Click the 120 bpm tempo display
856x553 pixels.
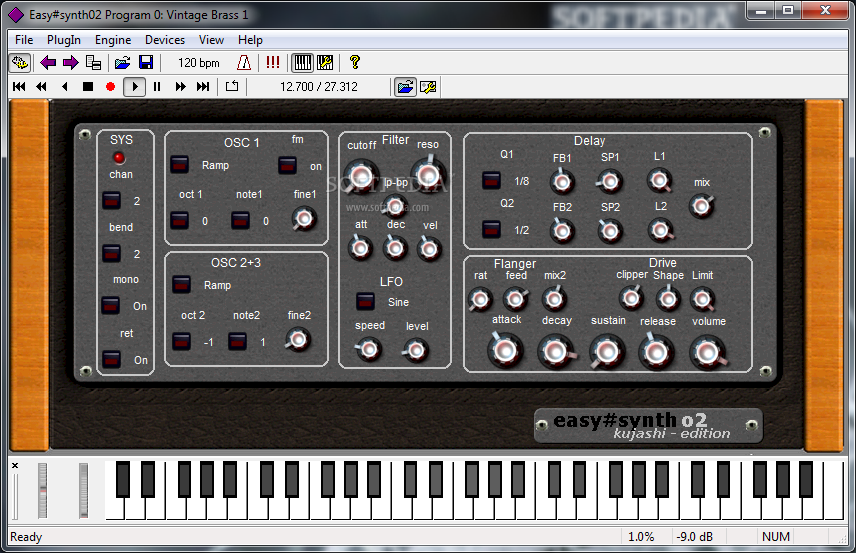coord(199,63)
